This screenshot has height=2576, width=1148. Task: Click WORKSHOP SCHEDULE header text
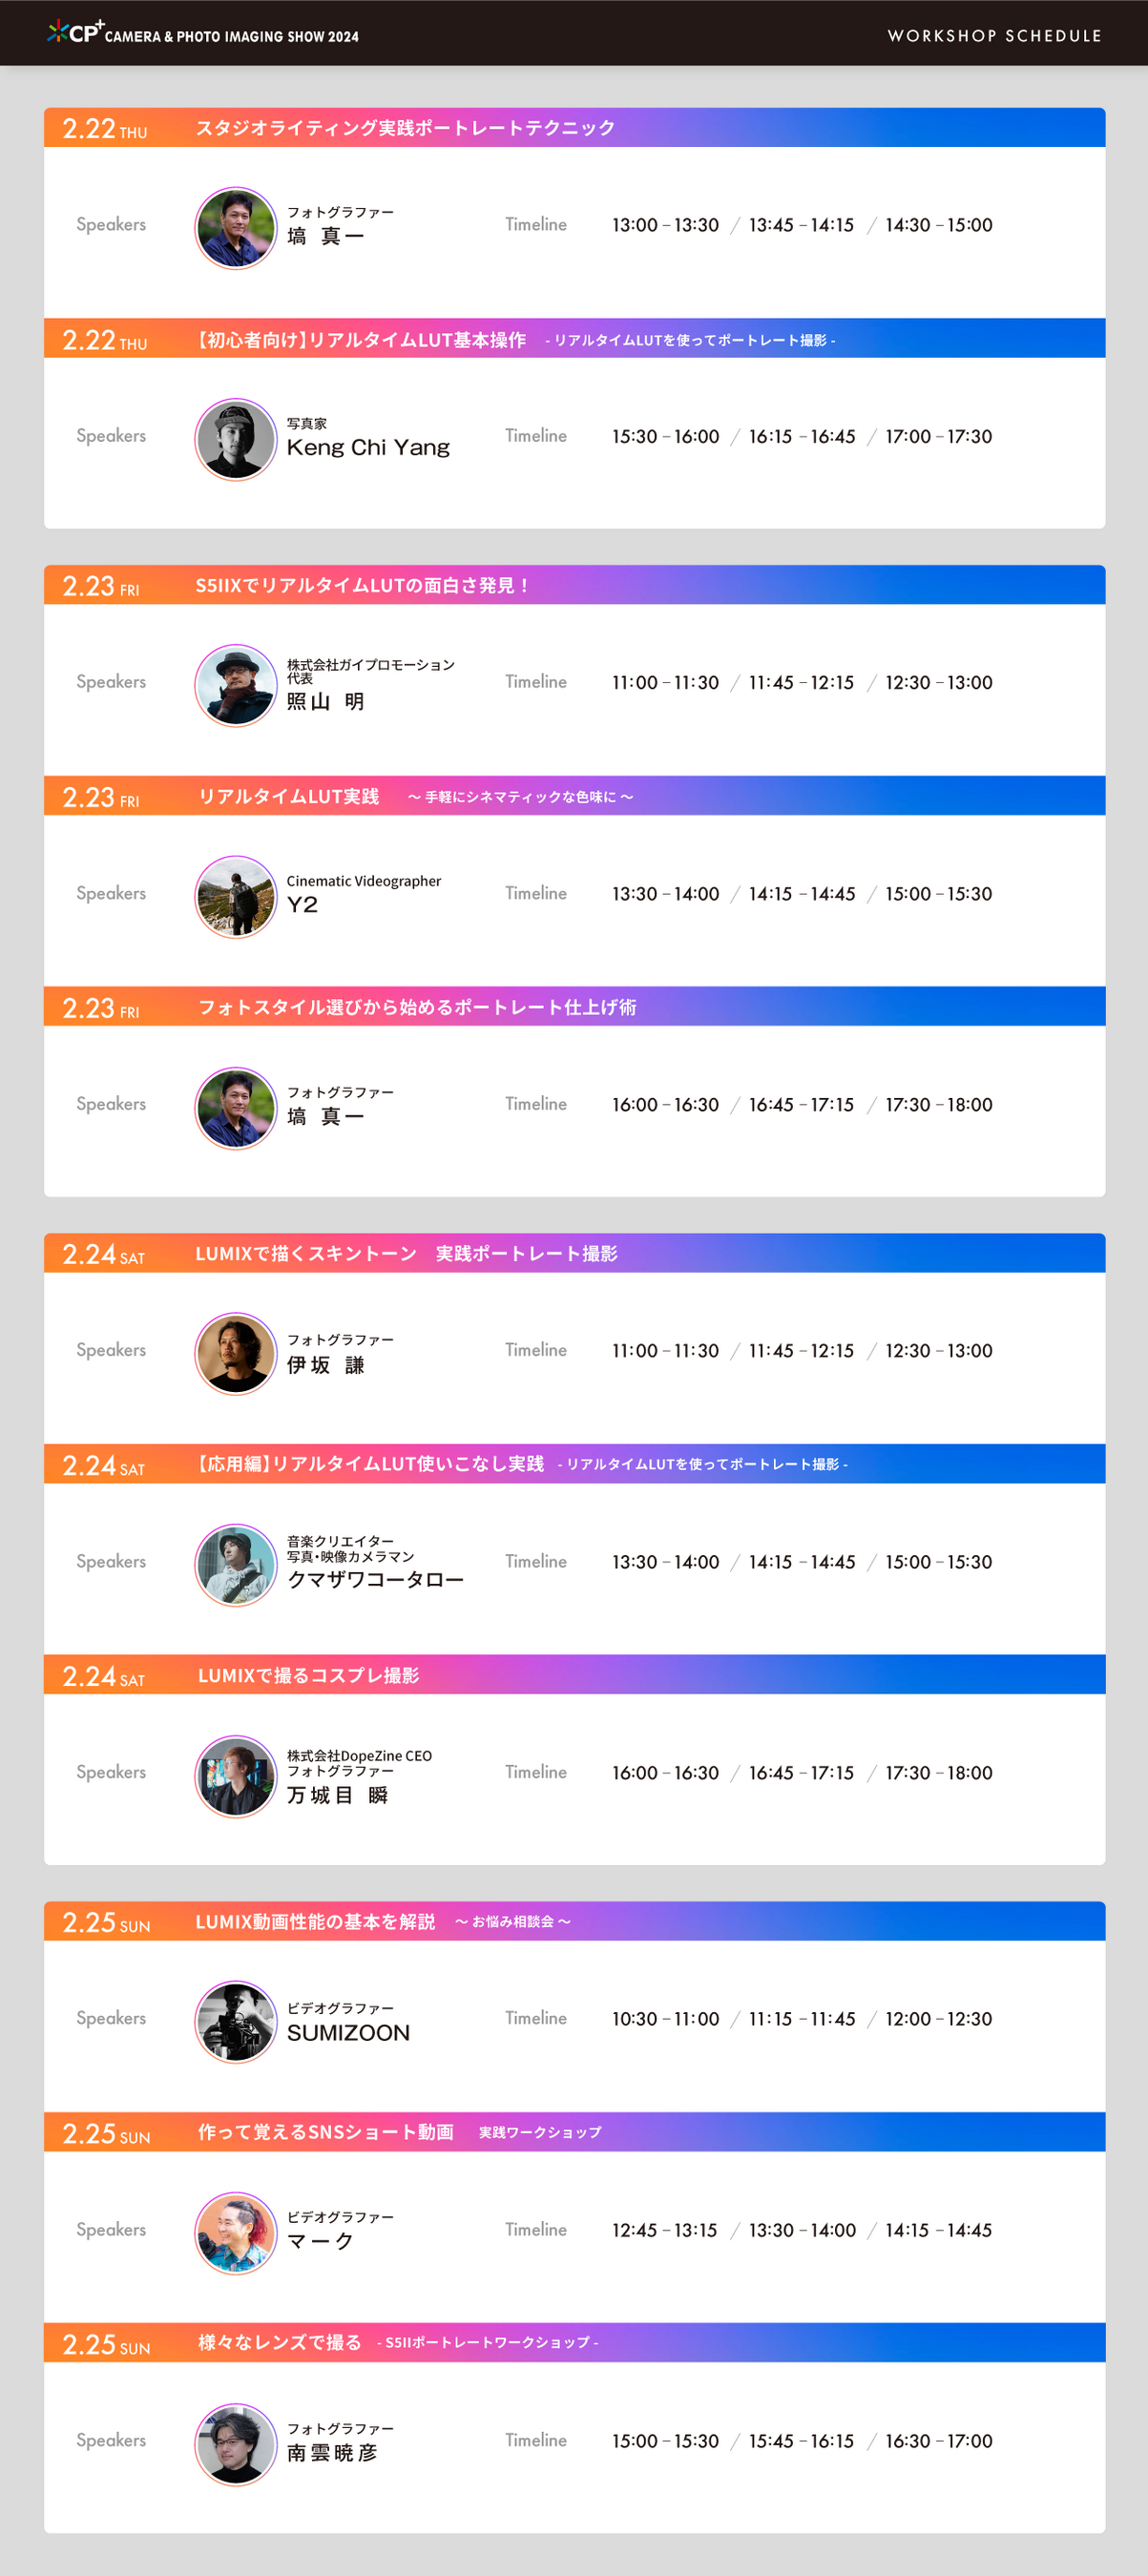(994, 35)
